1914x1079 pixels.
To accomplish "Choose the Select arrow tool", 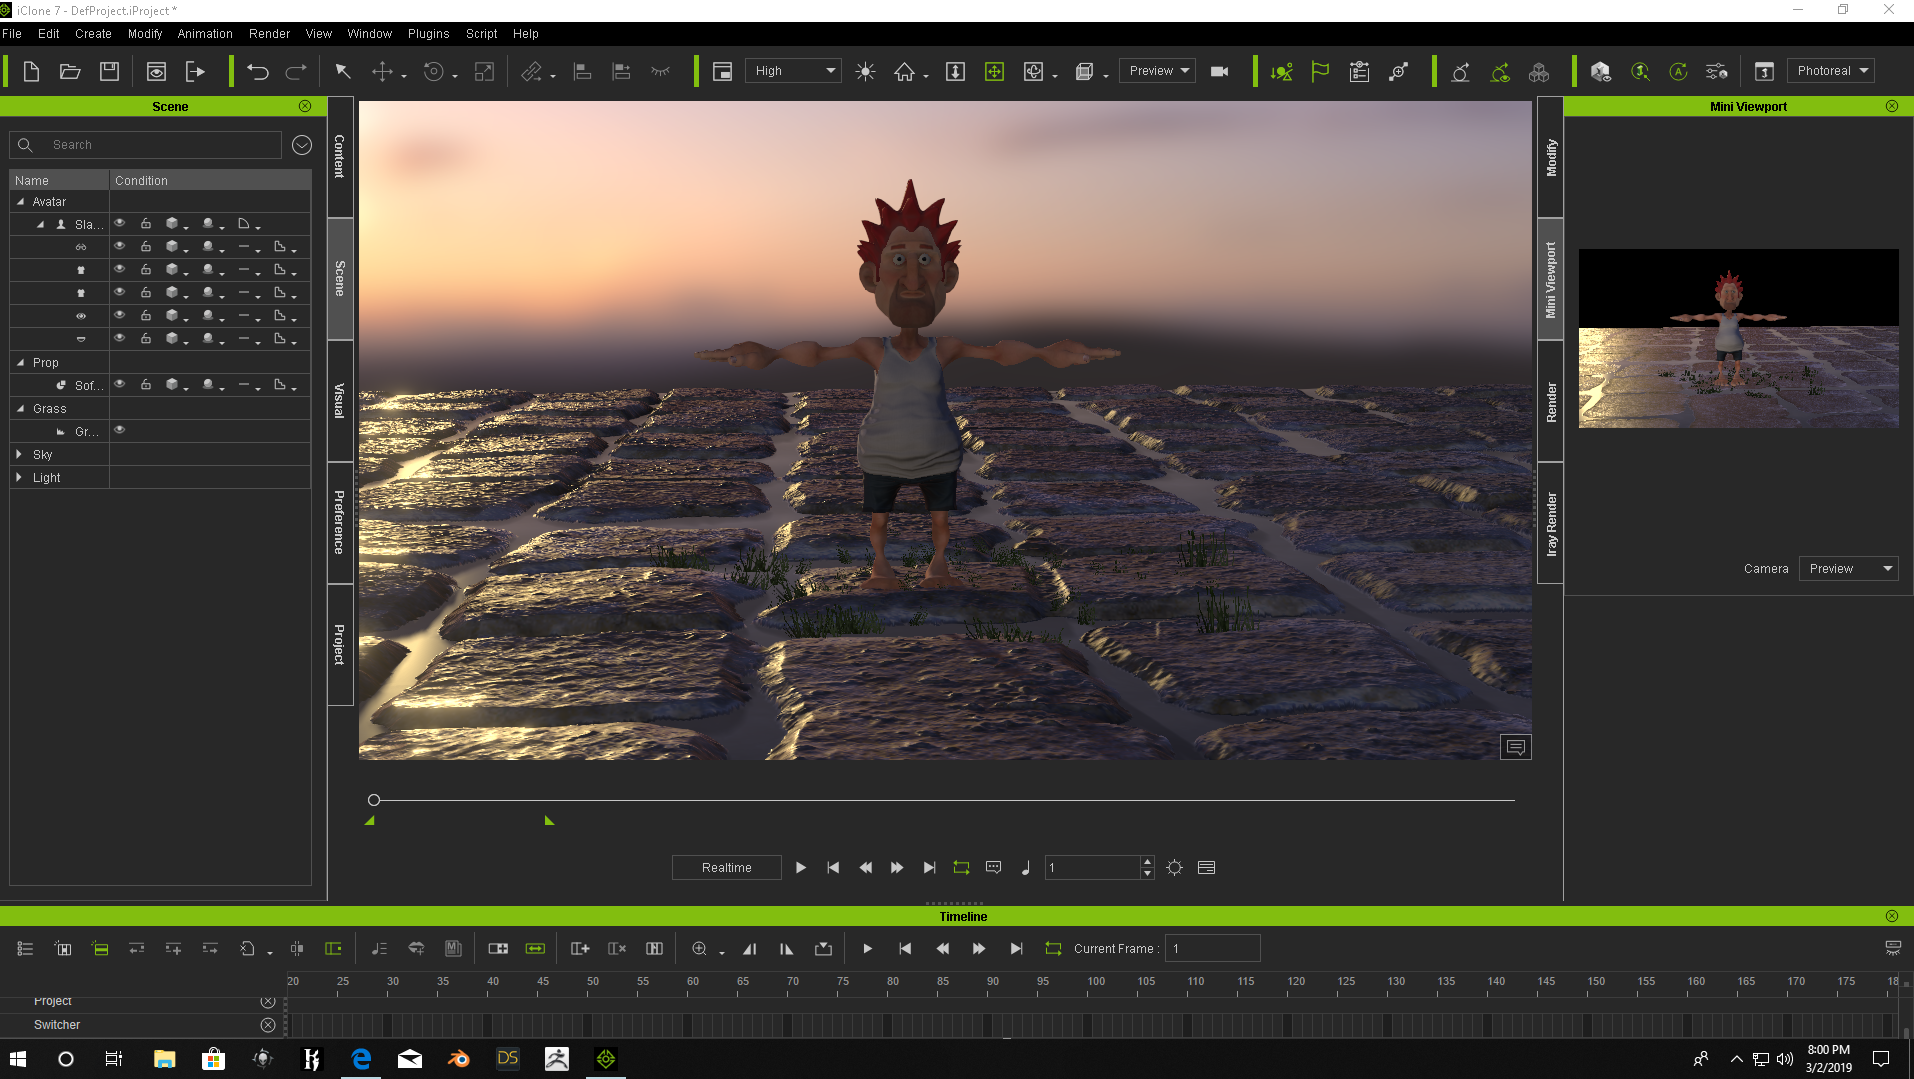I will [343, 71].
